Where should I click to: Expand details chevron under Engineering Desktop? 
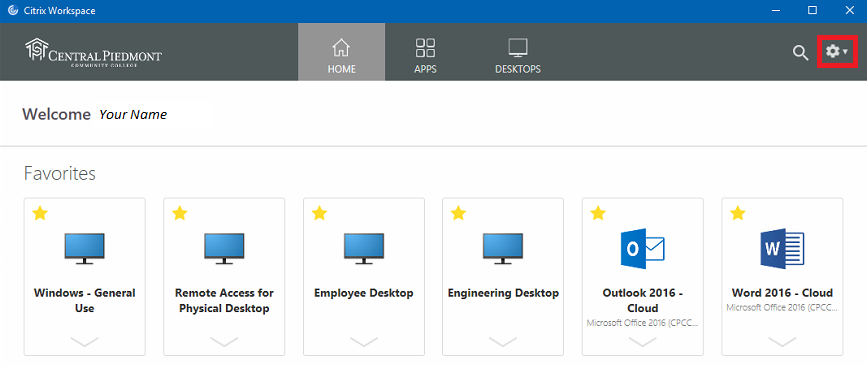[x=503, y=342]
